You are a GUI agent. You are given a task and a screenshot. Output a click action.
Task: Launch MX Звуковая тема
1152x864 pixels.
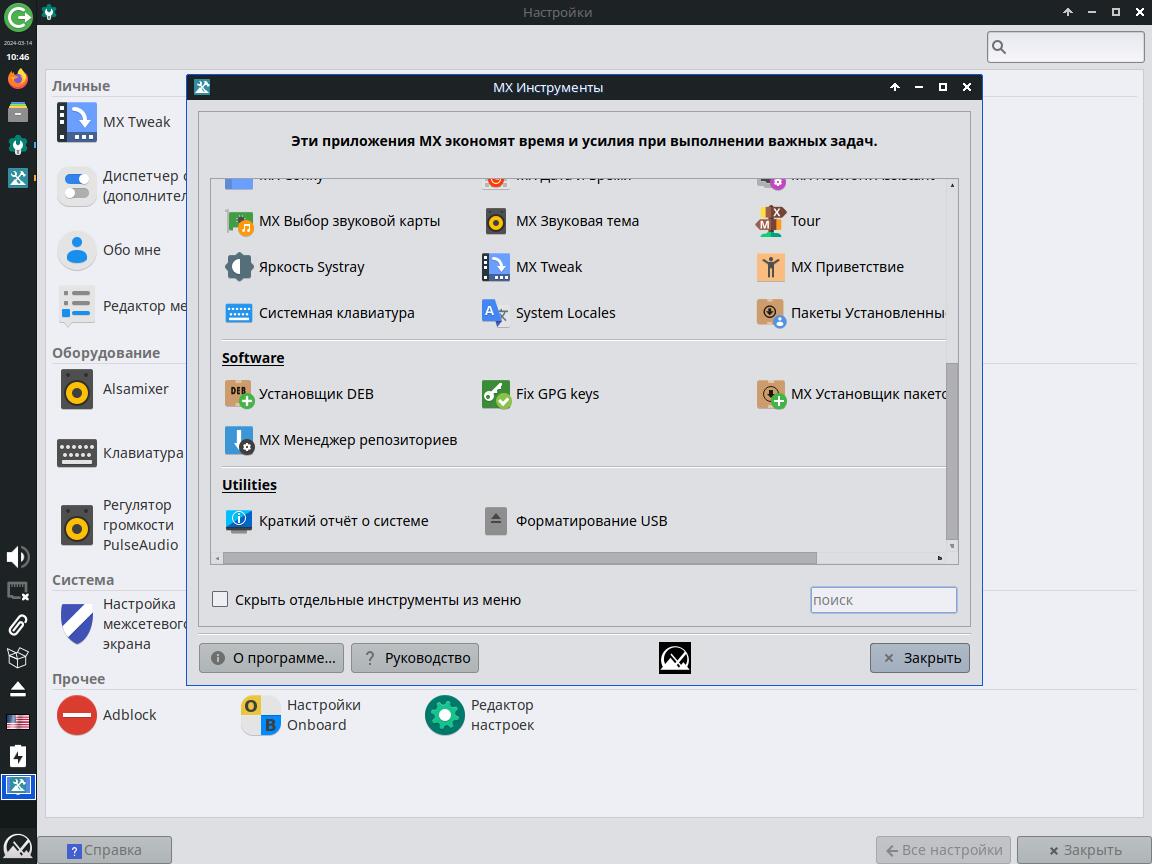561,221
